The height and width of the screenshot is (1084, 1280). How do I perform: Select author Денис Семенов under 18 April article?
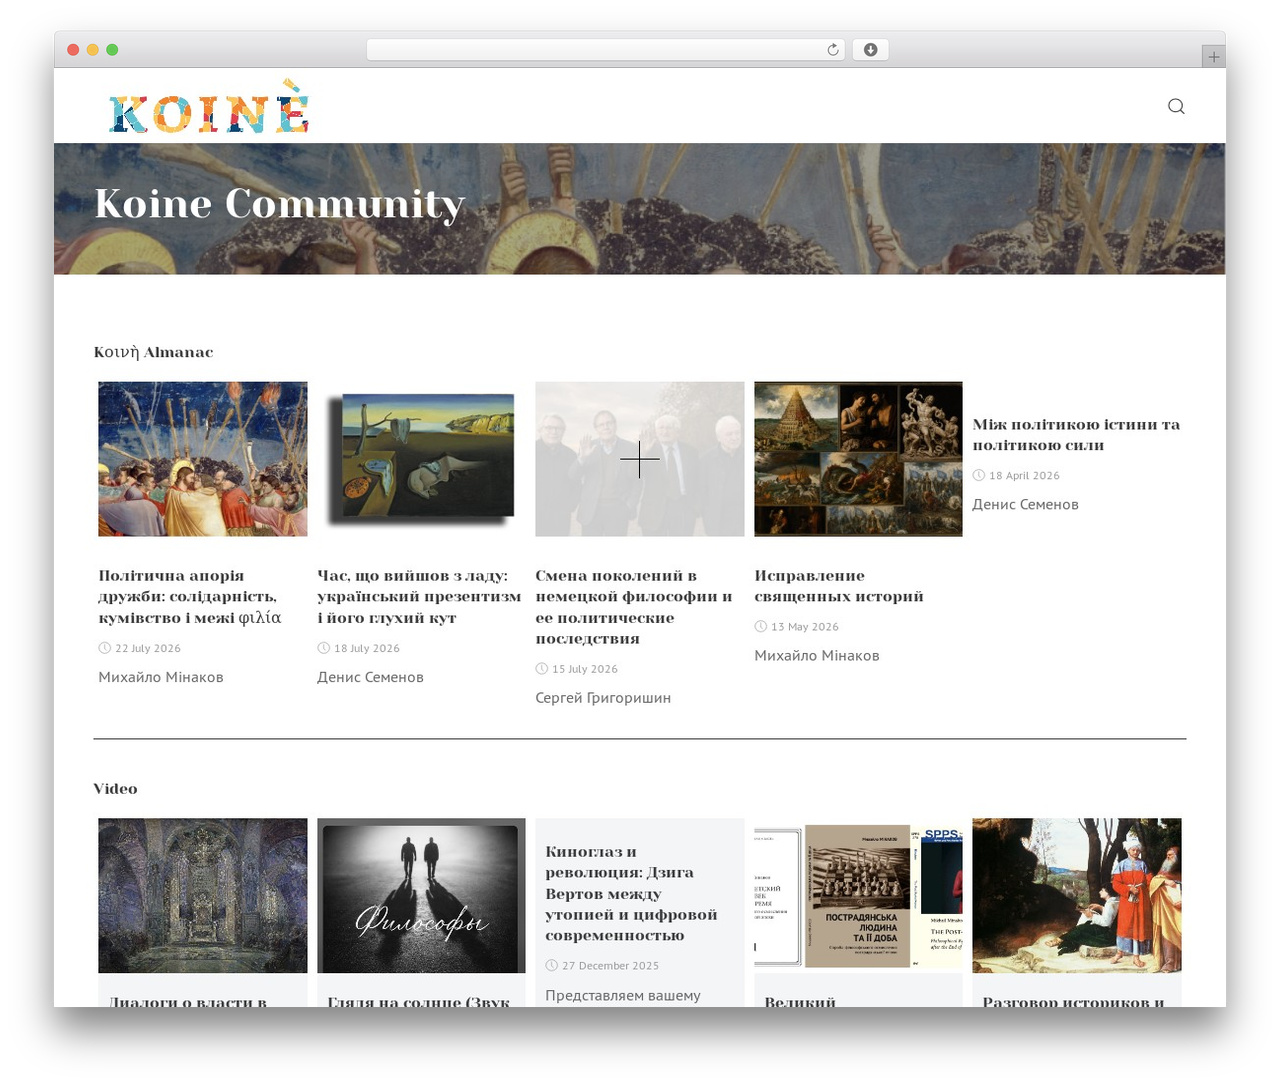[1025, 505]
